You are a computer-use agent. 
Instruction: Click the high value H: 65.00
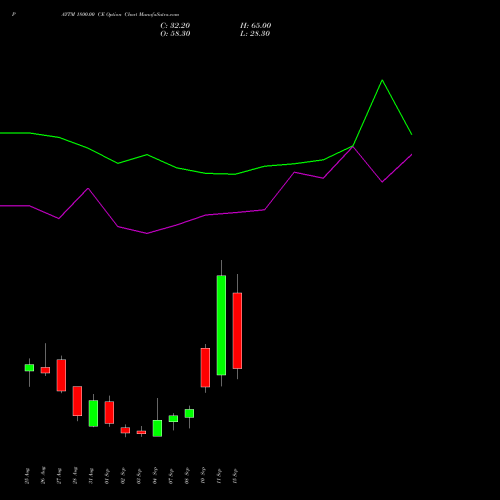click(x=255, y=26)
